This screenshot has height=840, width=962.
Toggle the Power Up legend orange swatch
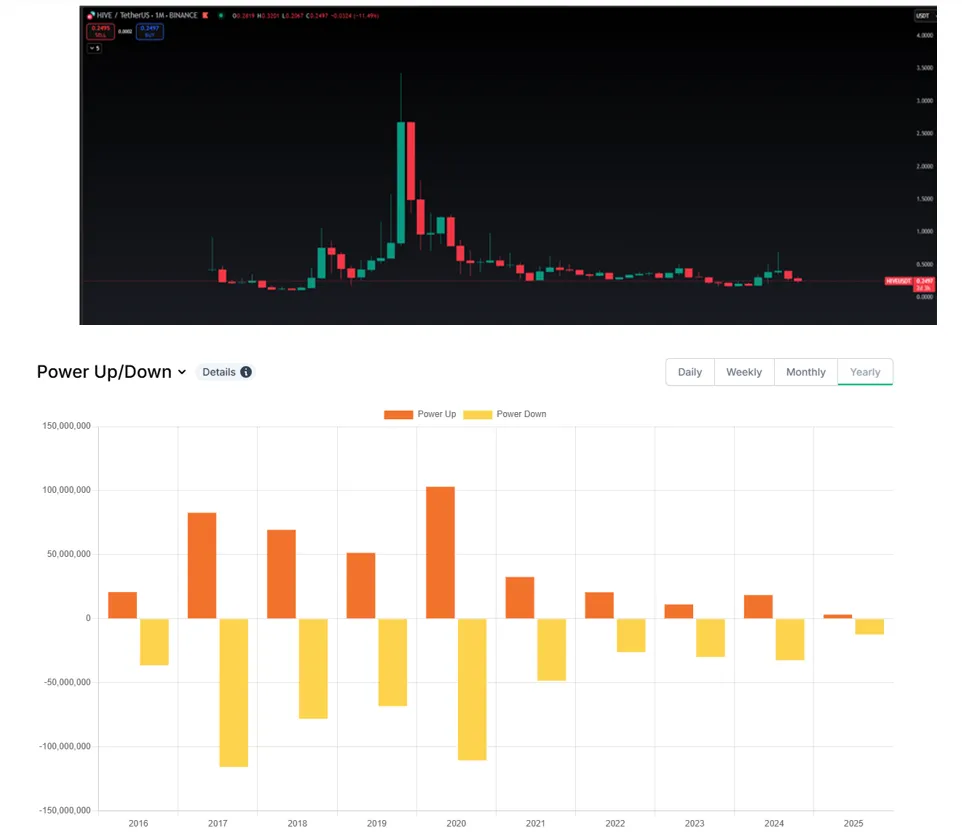pyautogui.click(x=398, y=415)
